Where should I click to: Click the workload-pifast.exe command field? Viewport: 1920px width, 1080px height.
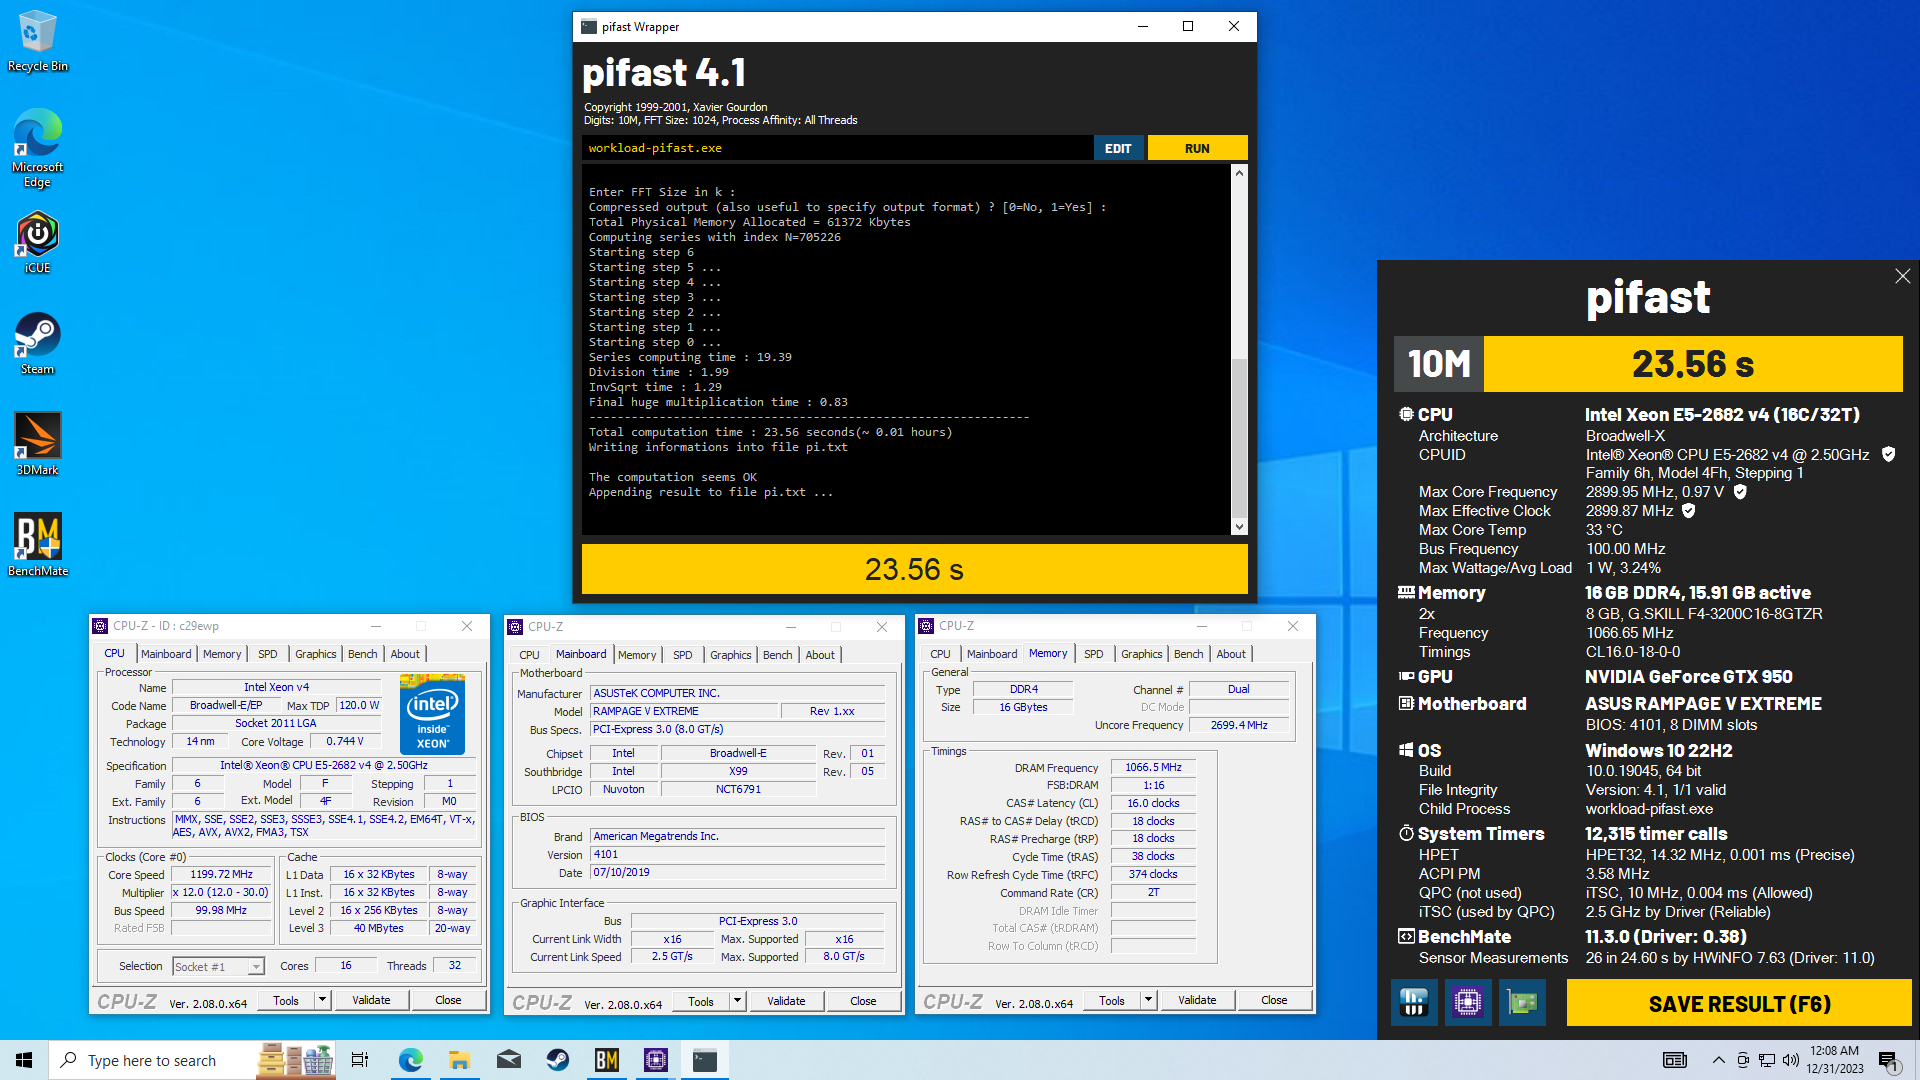point(837,148)
